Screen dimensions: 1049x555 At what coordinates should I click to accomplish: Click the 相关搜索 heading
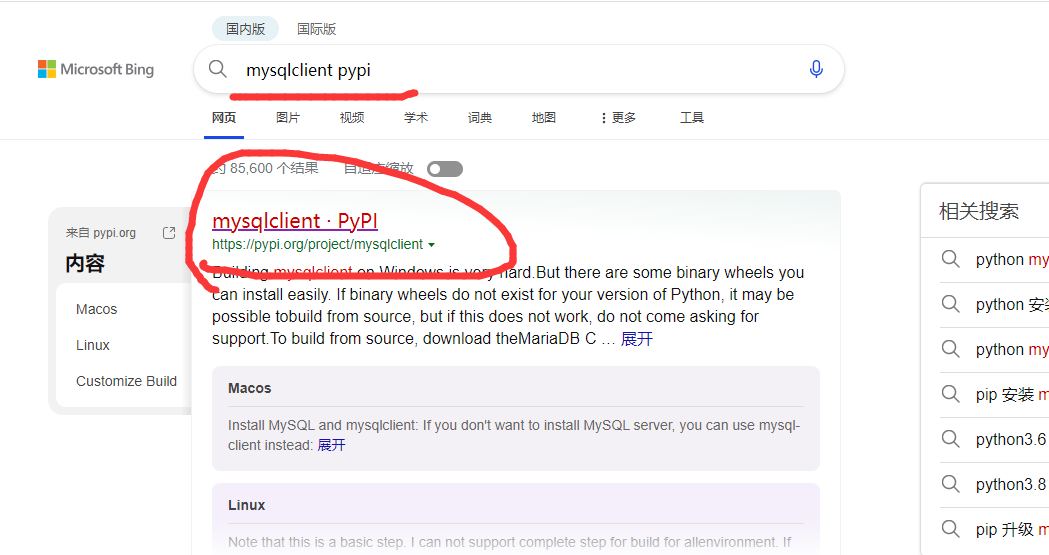pos(979,211)
